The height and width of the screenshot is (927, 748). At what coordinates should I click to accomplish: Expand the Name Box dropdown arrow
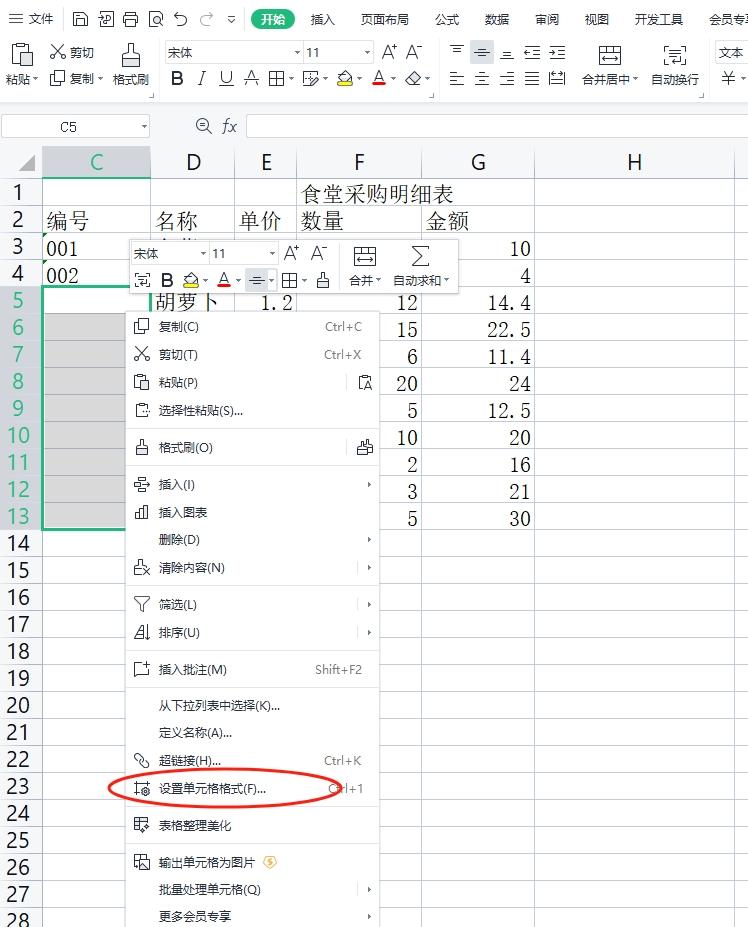pos(144,127)
